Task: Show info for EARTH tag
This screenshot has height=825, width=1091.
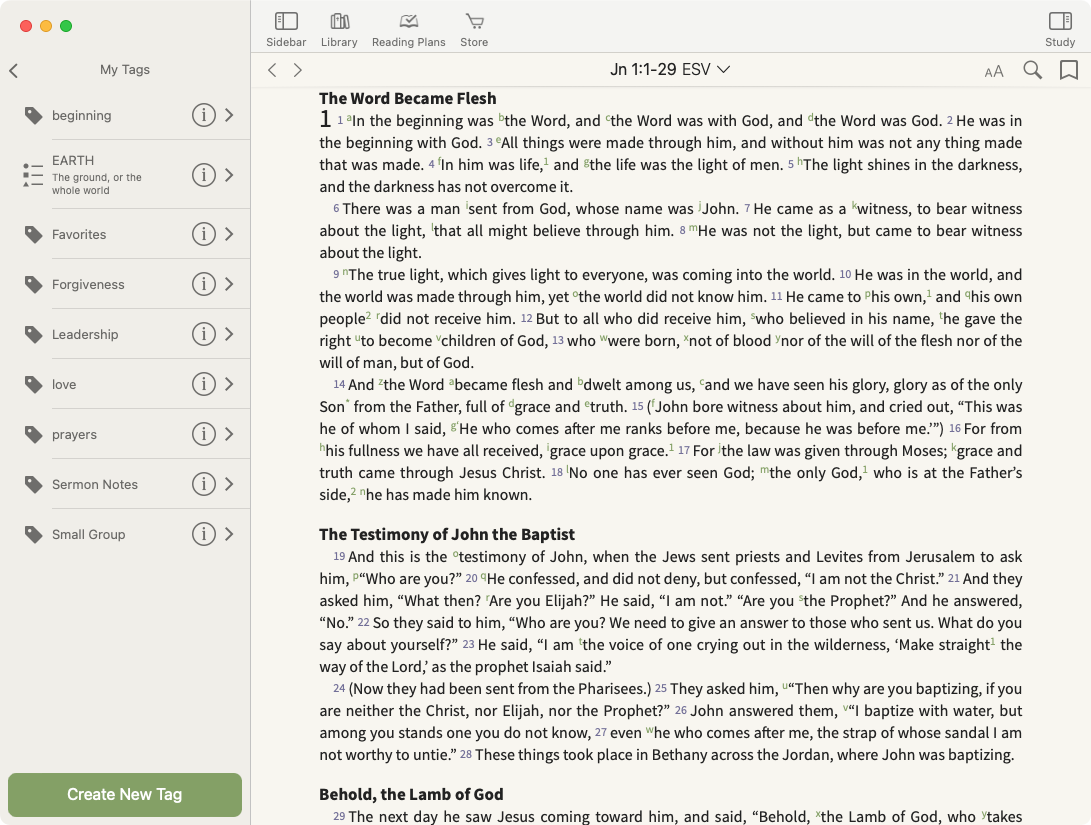Action: (204, 175)
